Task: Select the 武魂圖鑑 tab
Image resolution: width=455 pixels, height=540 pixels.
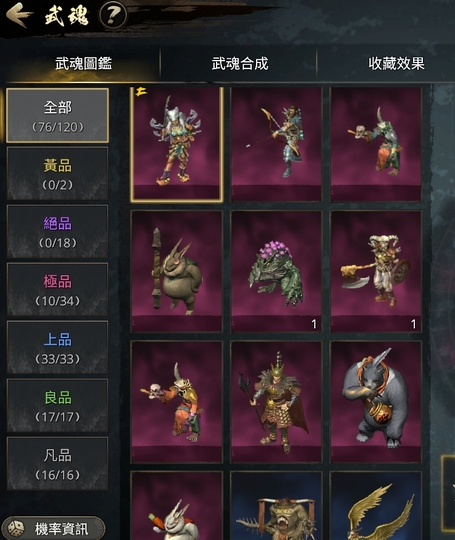Action: [83, 63]
